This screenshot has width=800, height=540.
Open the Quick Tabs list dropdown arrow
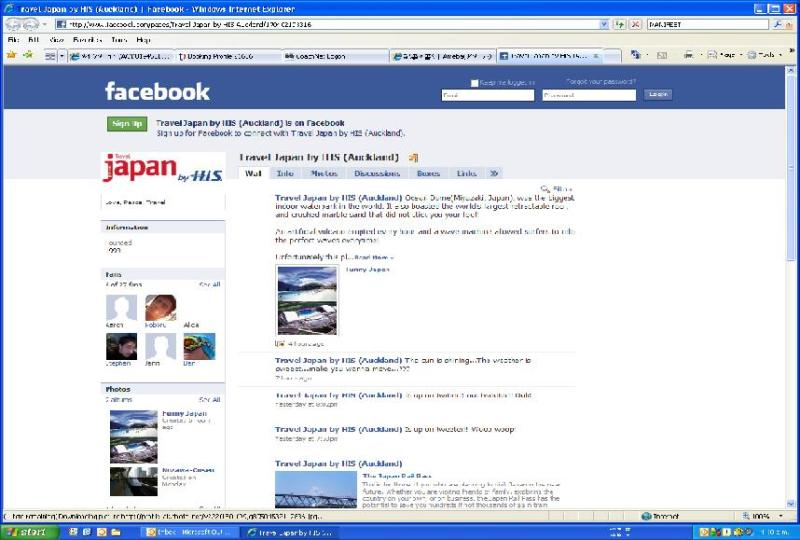point(62,56)
